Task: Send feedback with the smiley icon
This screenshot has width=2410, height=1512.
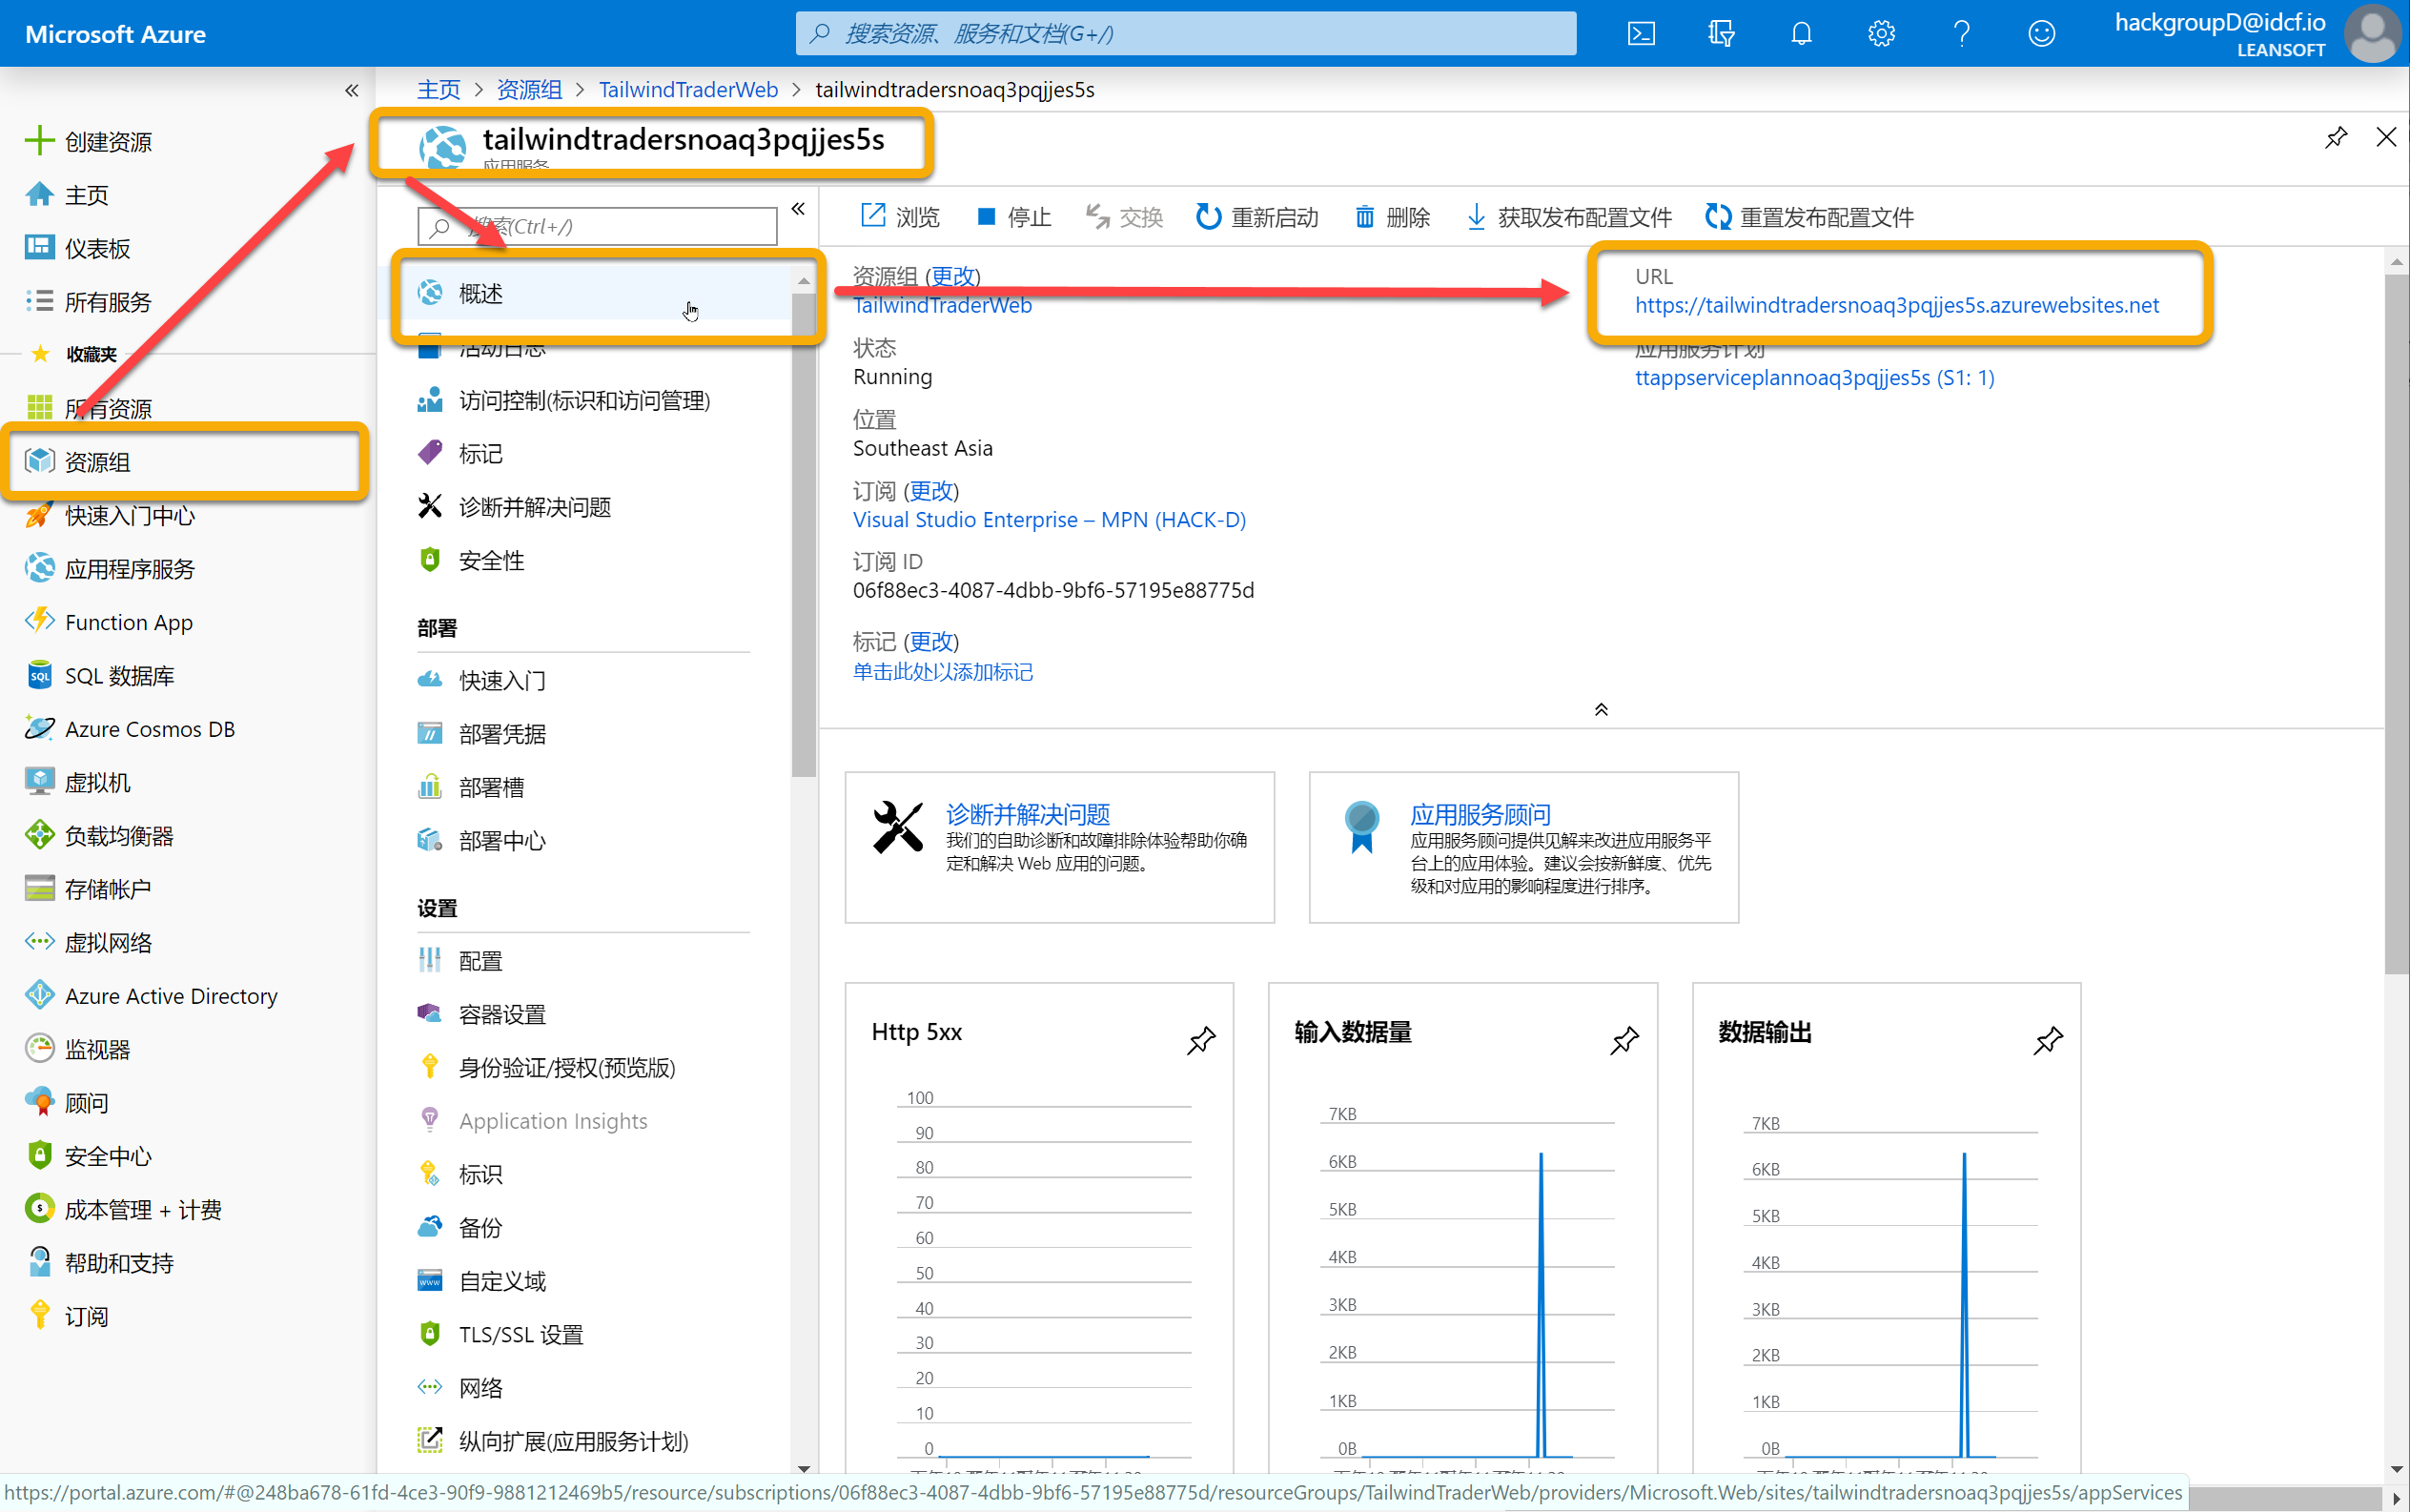Action: pos(2041,34)
